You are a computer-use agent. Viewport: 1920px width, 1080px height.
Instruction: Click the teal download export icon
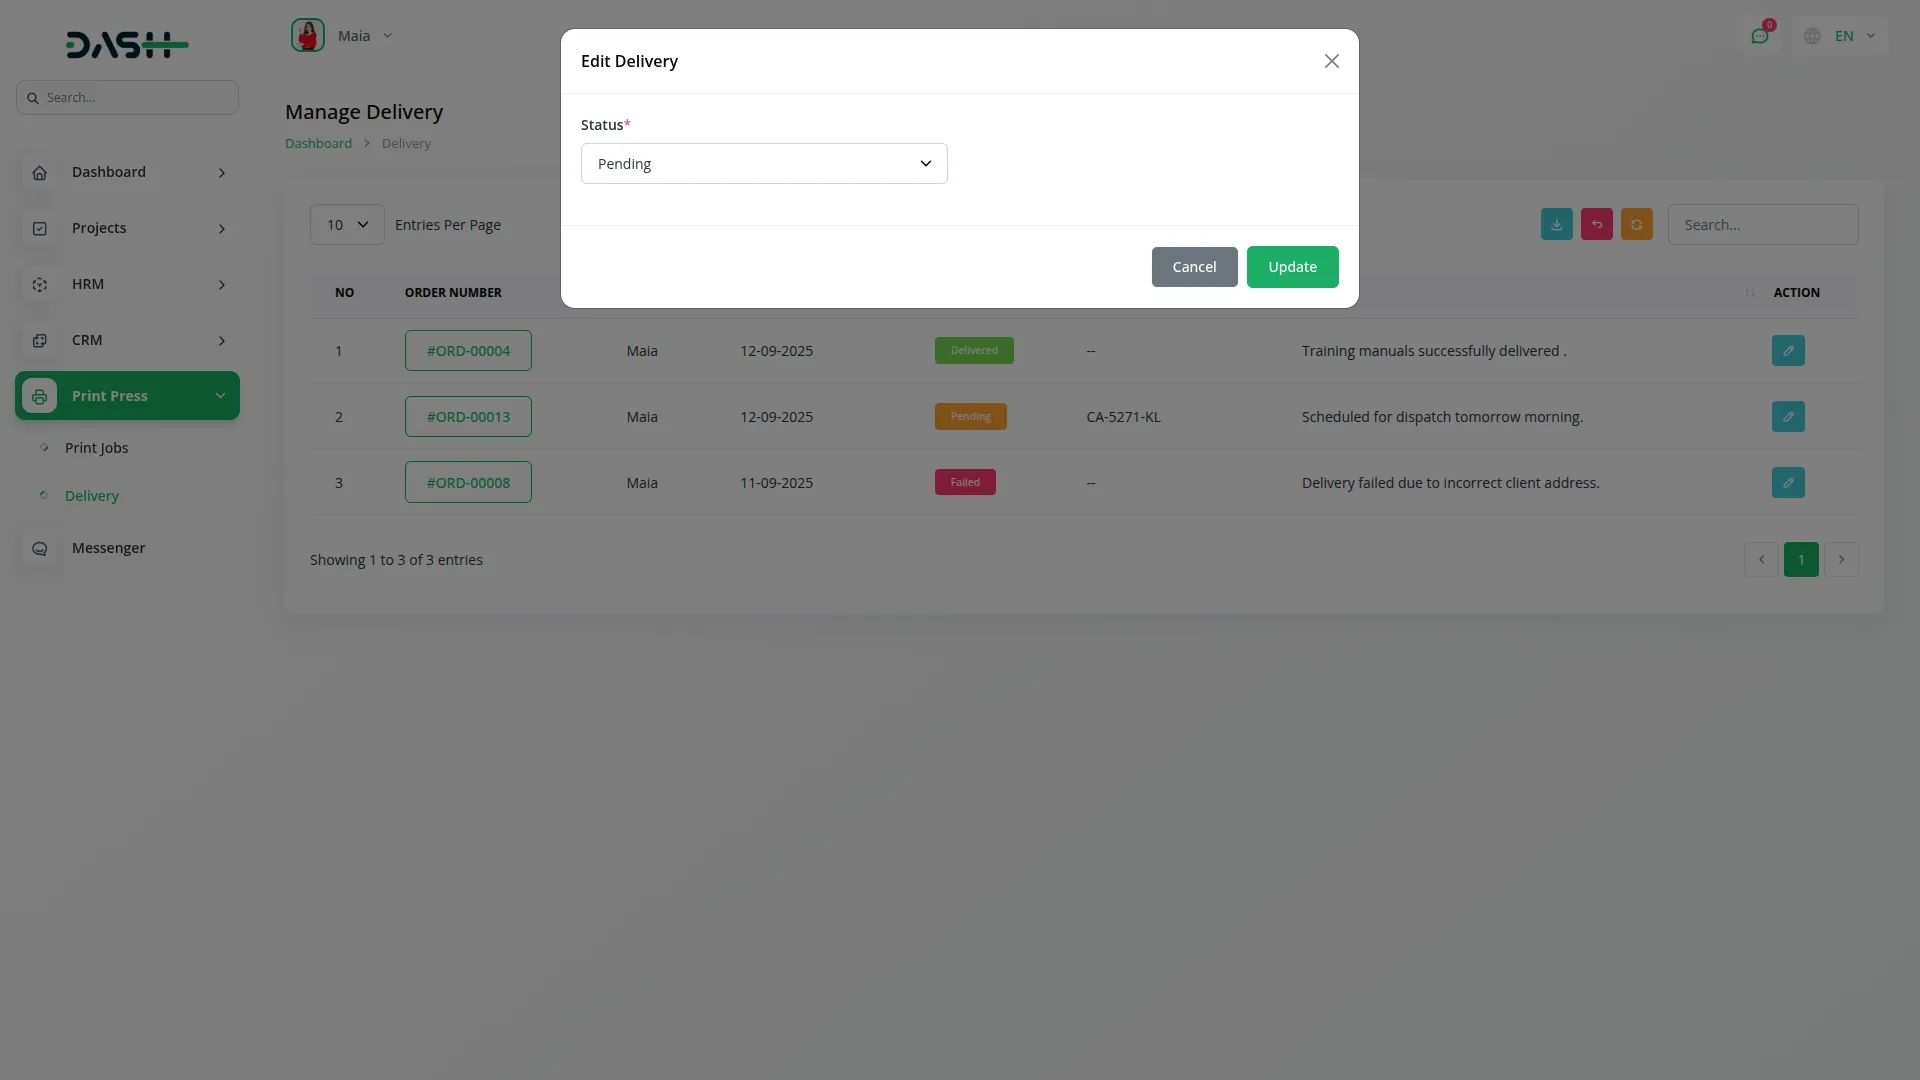pos(1556,225)
